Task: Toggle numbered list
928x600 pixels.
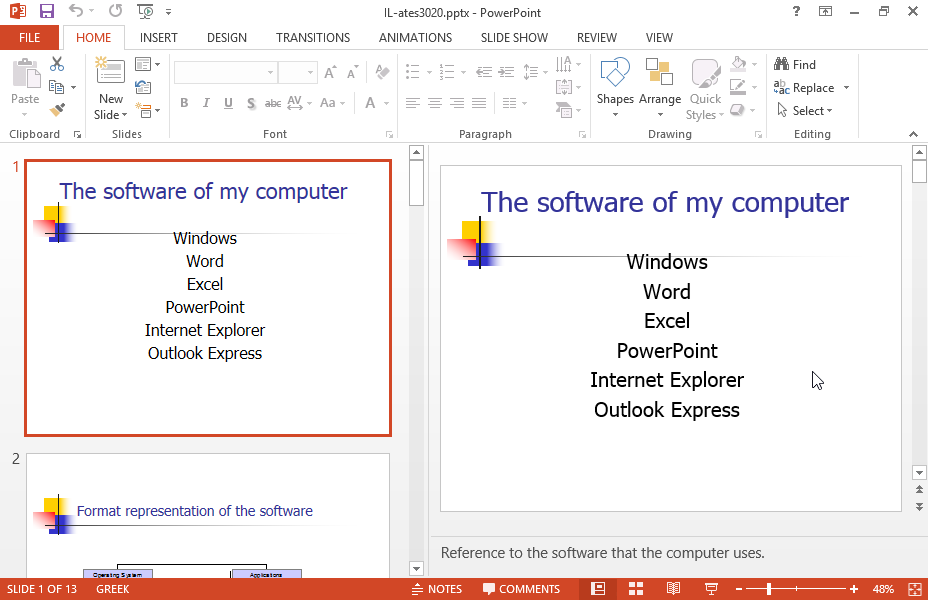Action: coord(447,72)
